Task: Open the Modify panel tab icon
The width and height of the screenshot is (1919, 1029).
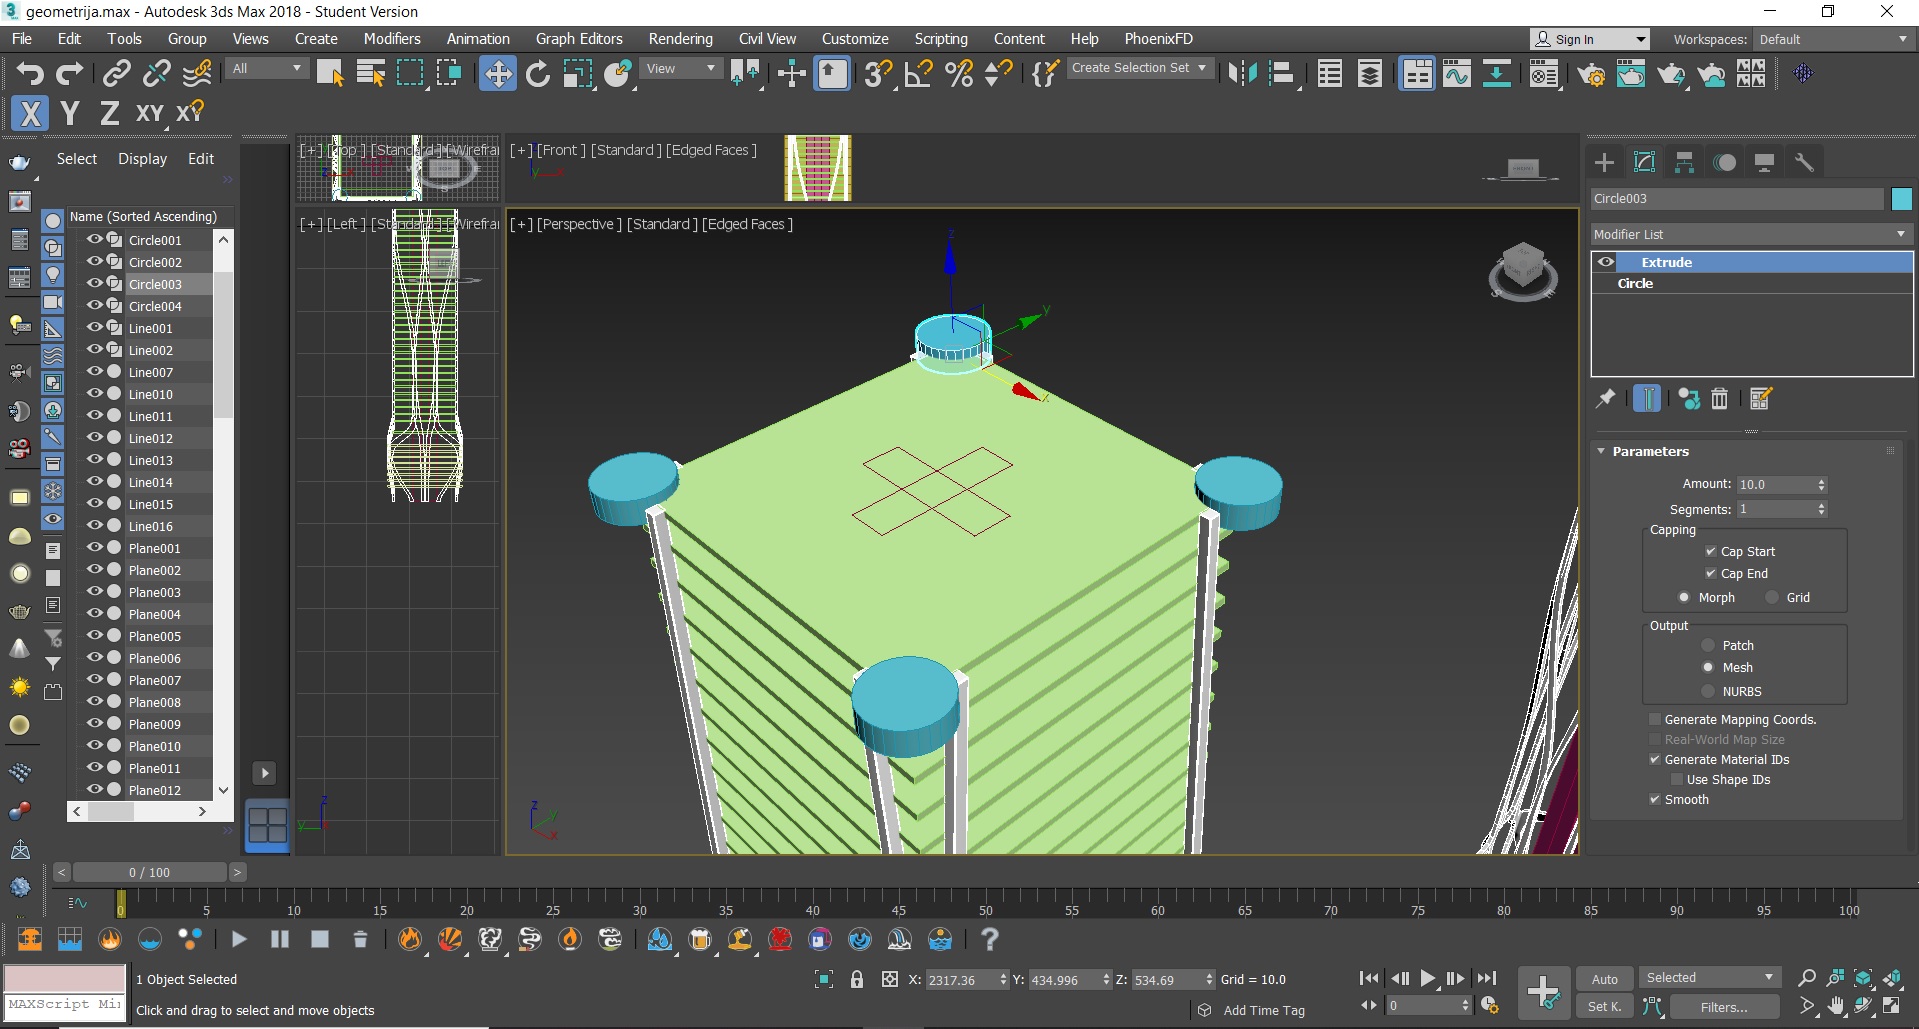Action: 1644,162
